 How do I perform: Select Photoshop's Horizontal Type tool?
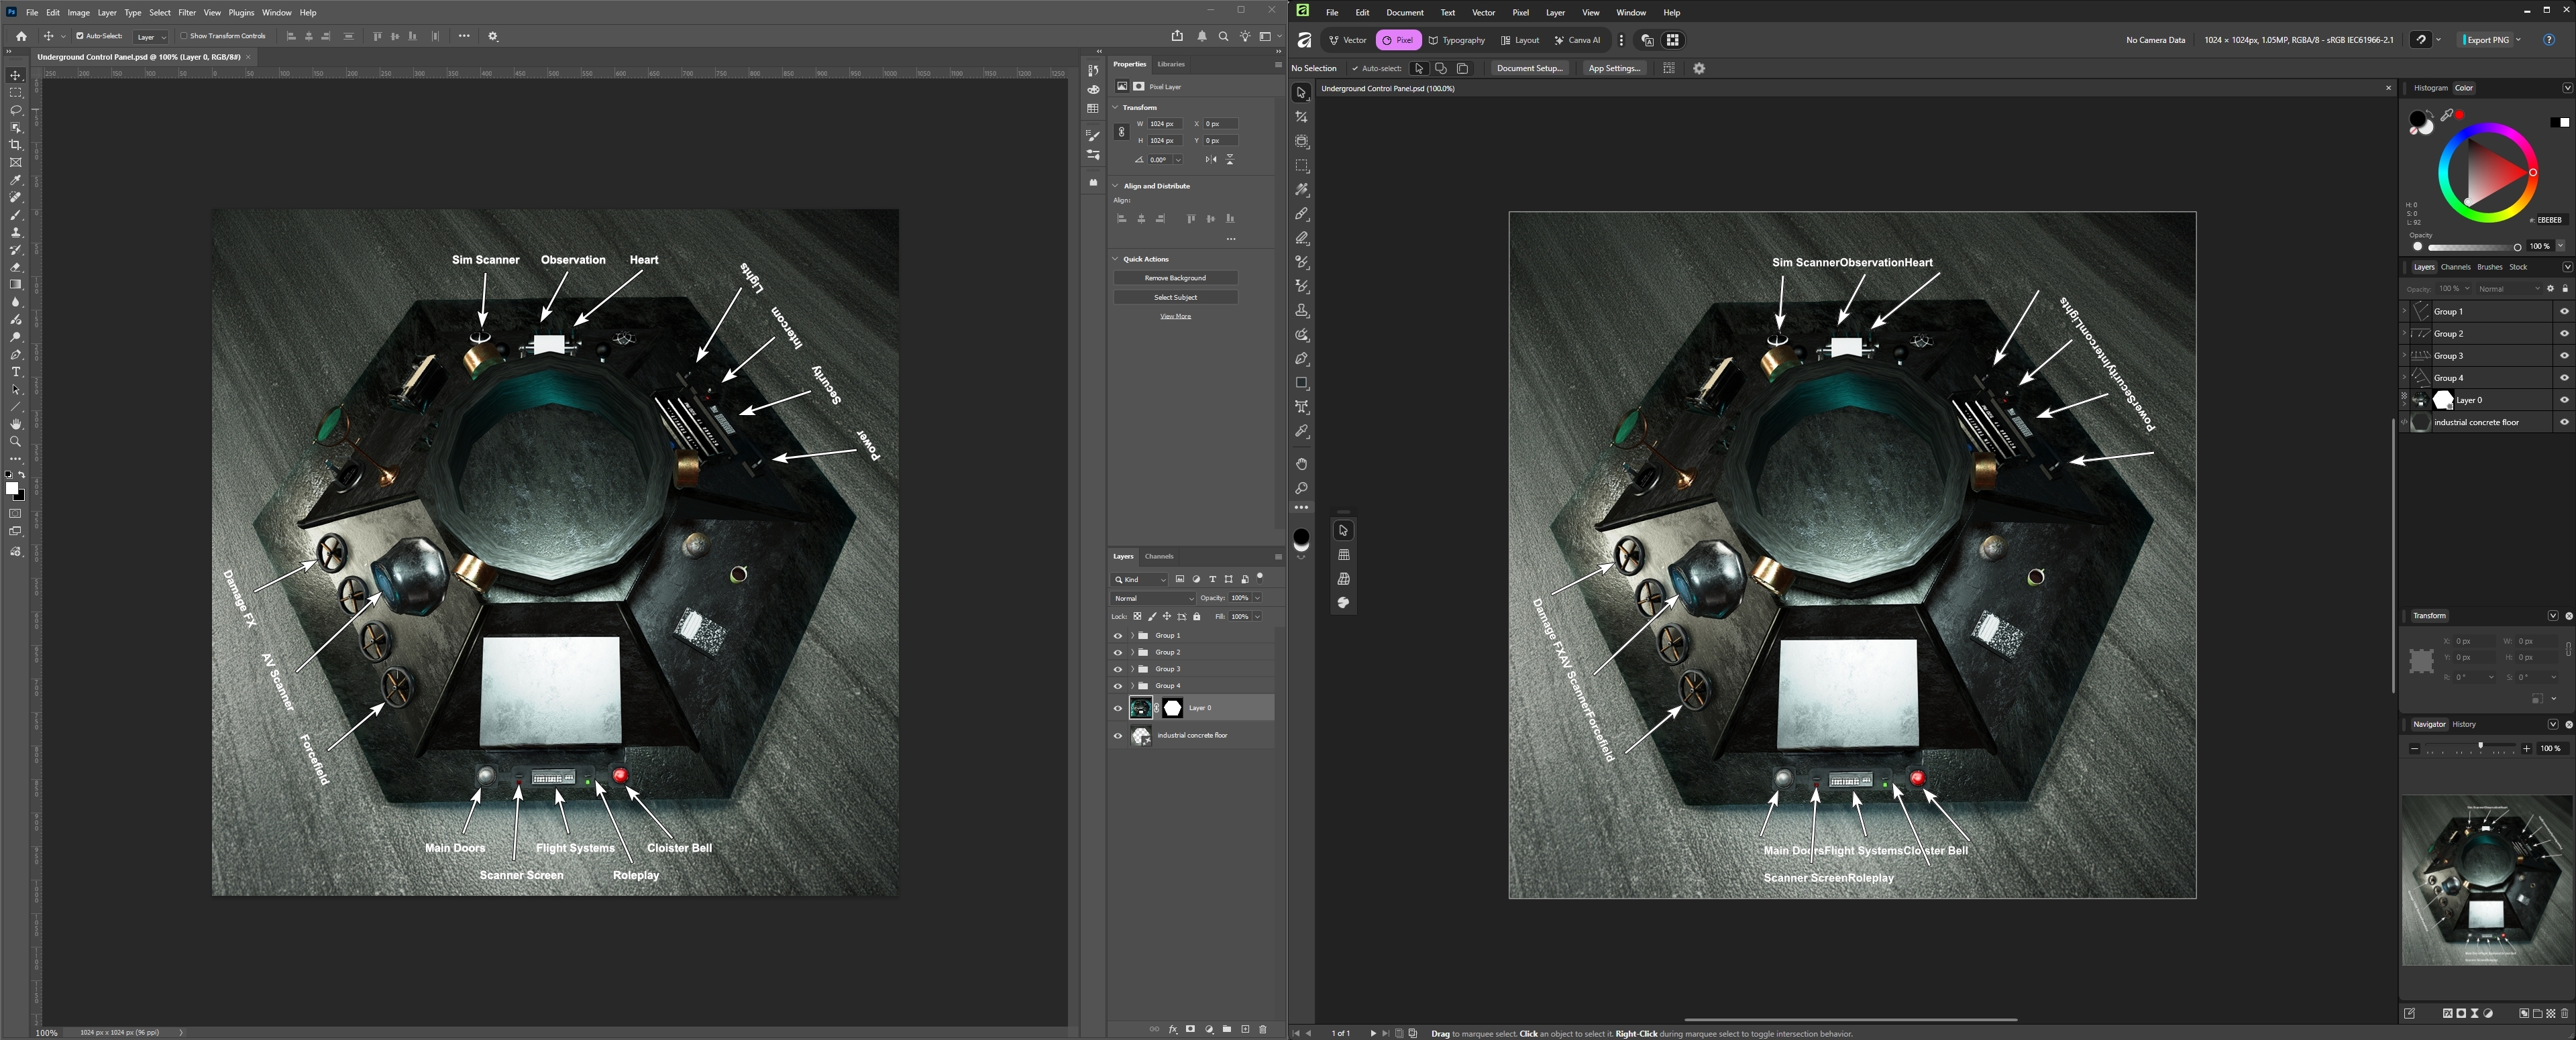(x=16, y=372)
